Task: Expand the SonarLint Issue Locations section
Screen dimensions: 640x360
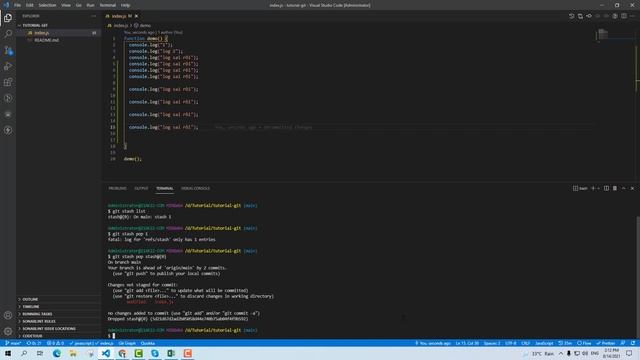Action: pos(58,329)
